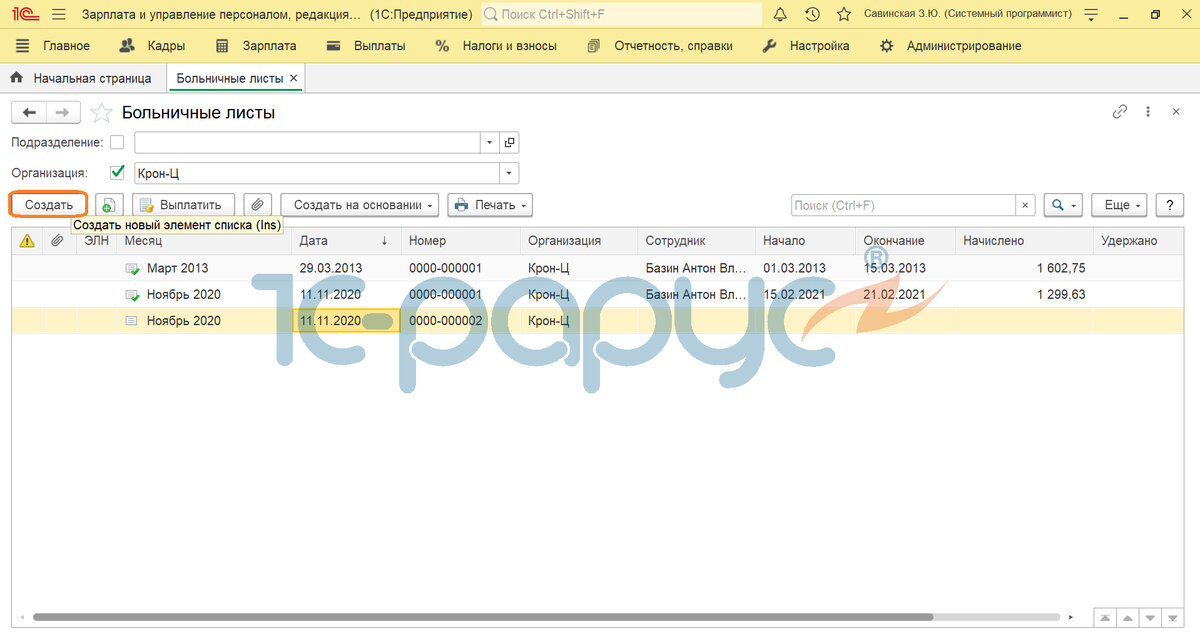
Task: Open Создать на основании dropdown
Action: tap(360, 205)
